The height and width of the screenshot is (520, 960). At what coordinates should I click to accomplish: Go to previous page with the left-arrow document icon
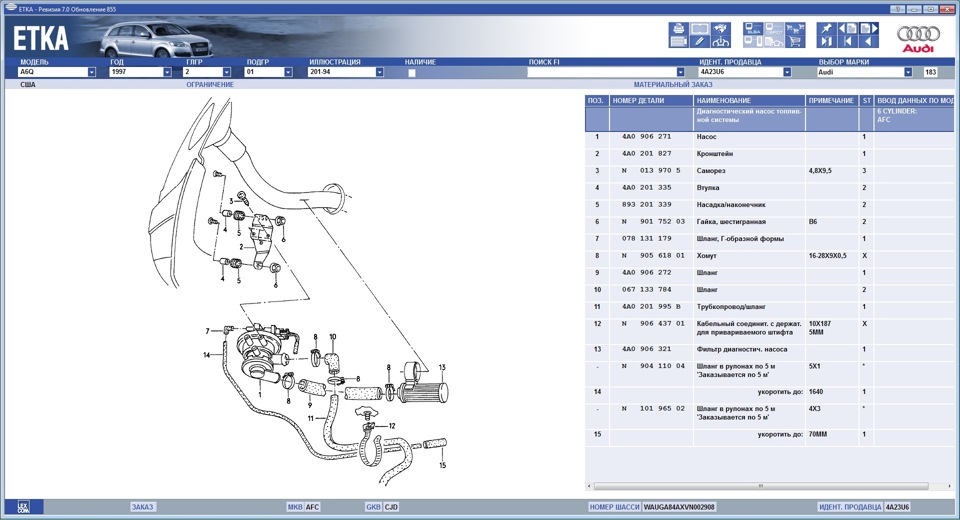(848, 29)
